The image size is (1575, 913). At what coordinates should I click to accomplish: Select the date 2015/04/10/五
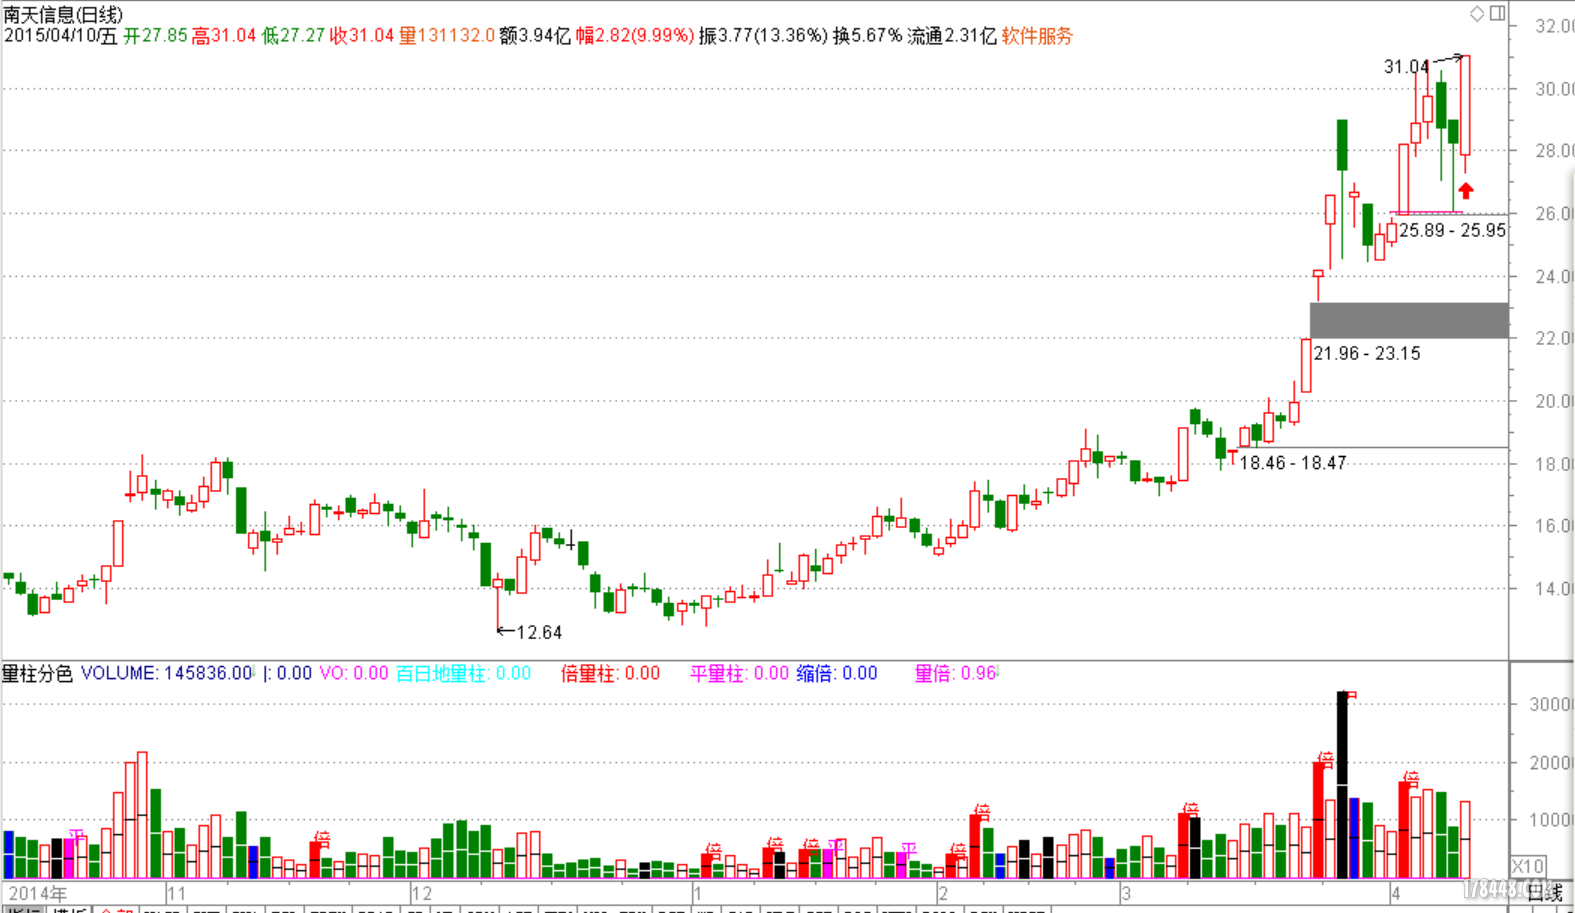point(60,36)
